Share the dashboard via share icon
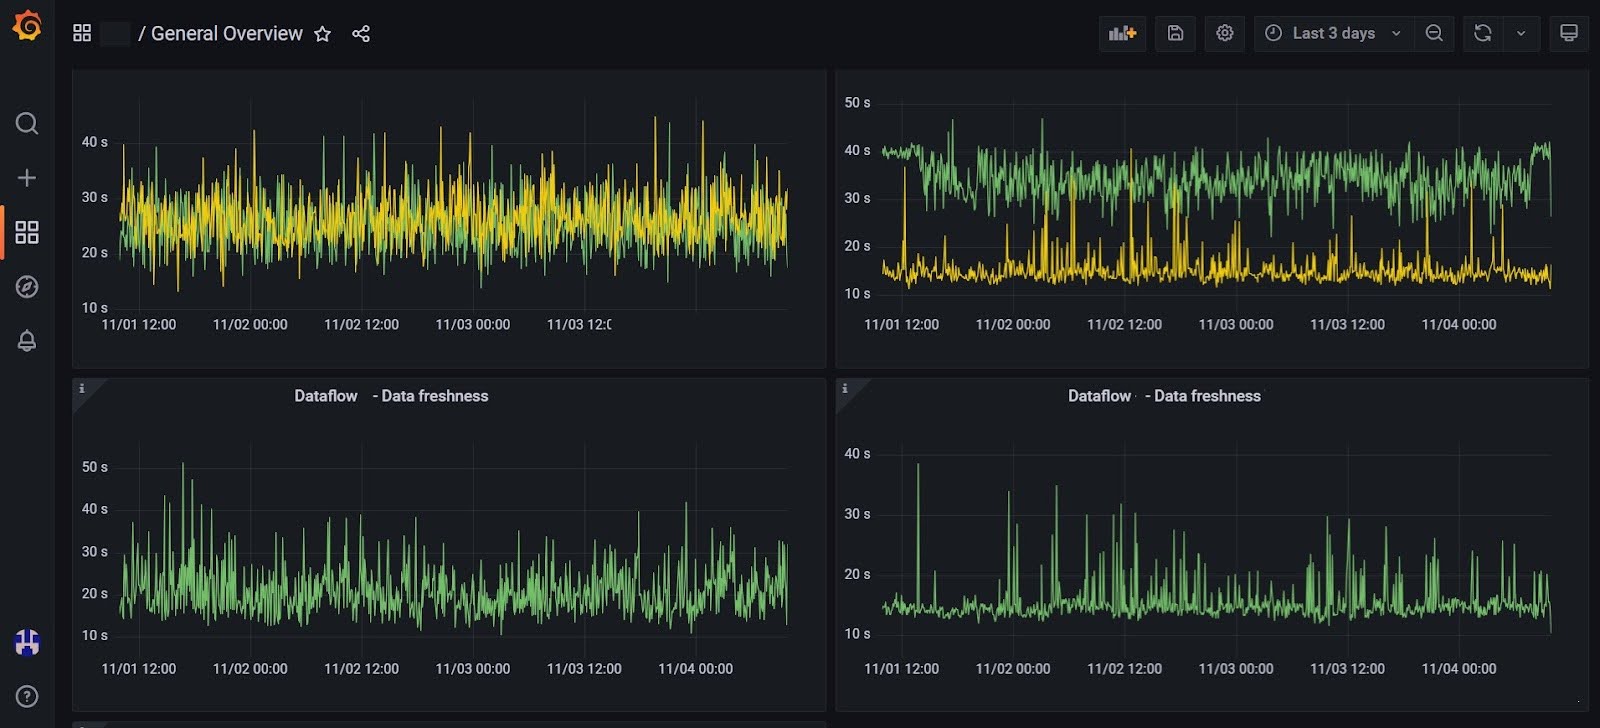The height and width of the screenshot is (728, 1600). (x=361, y=34)
